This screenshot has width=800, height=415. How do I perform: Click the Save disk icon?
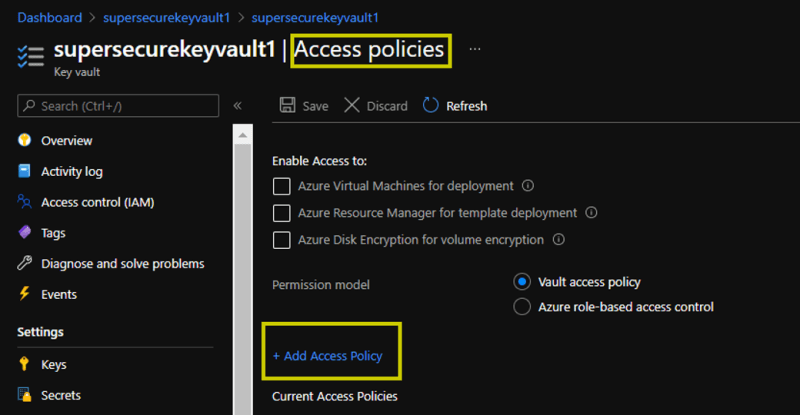(287, 105)
